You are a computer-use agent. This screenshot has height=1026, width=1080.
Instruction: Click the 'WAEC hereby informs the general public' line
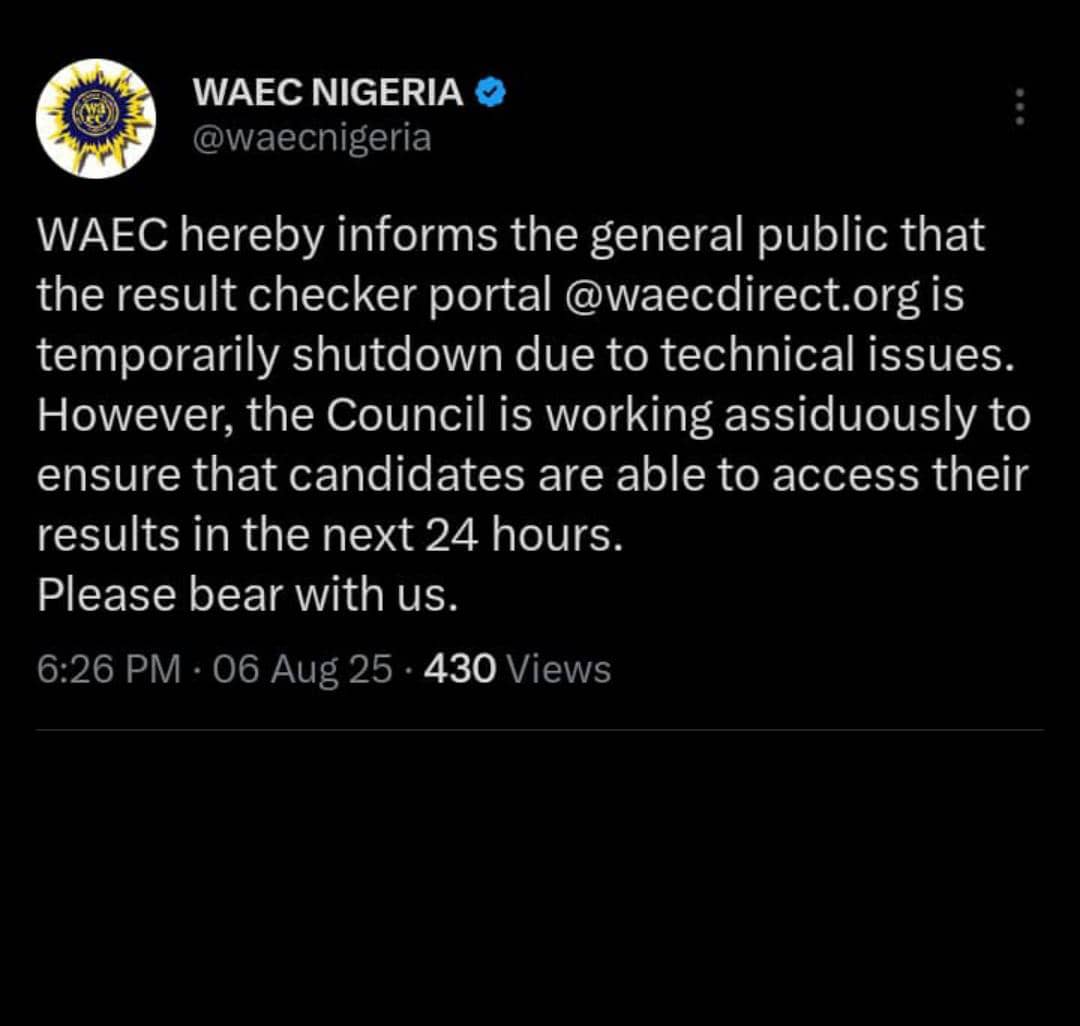click(x=511, y=235)
